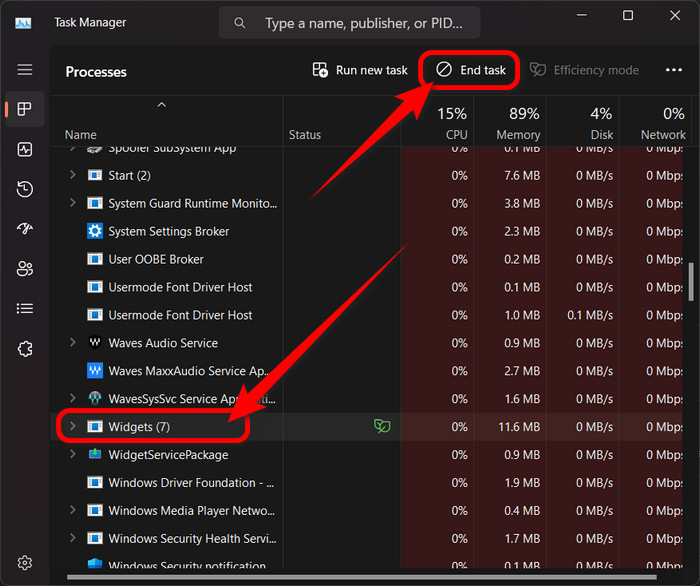
Task: Click the System Guard Runtime Monitor icon
Action: [x=95, y=204]
